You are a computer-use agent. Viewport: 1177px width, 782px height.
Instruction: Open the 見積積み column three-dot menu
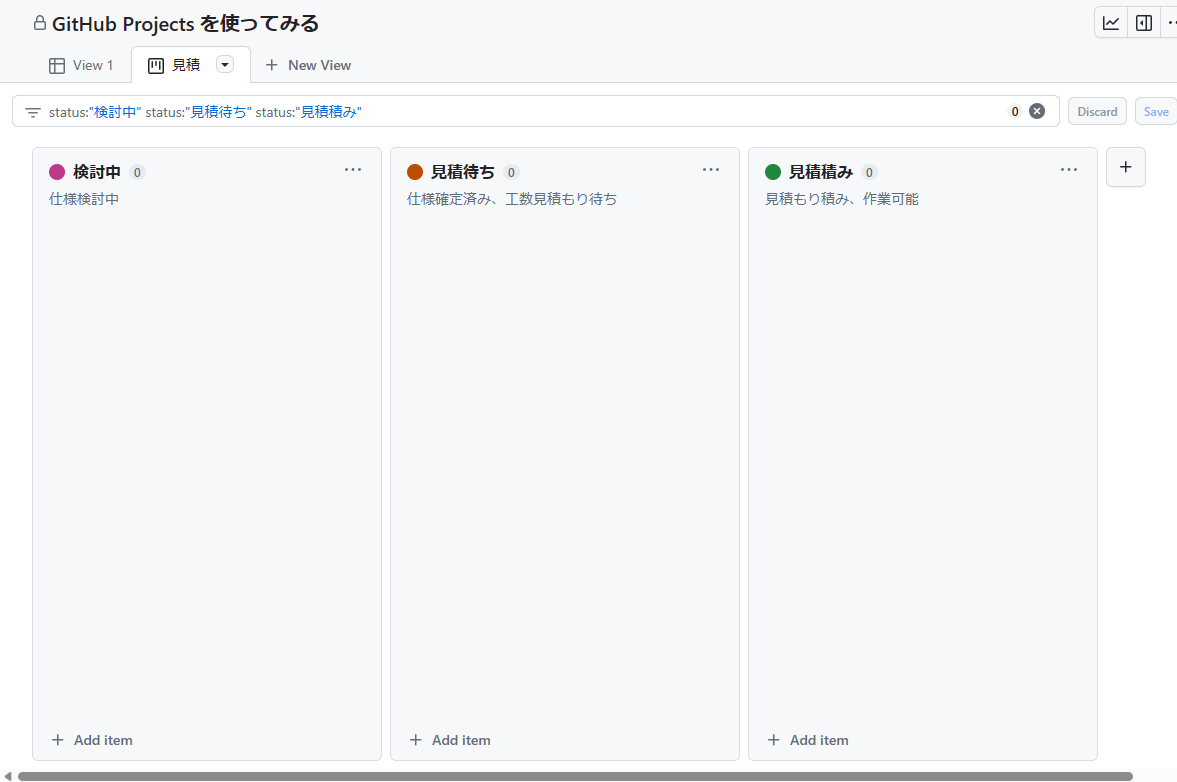point(1069,170)
